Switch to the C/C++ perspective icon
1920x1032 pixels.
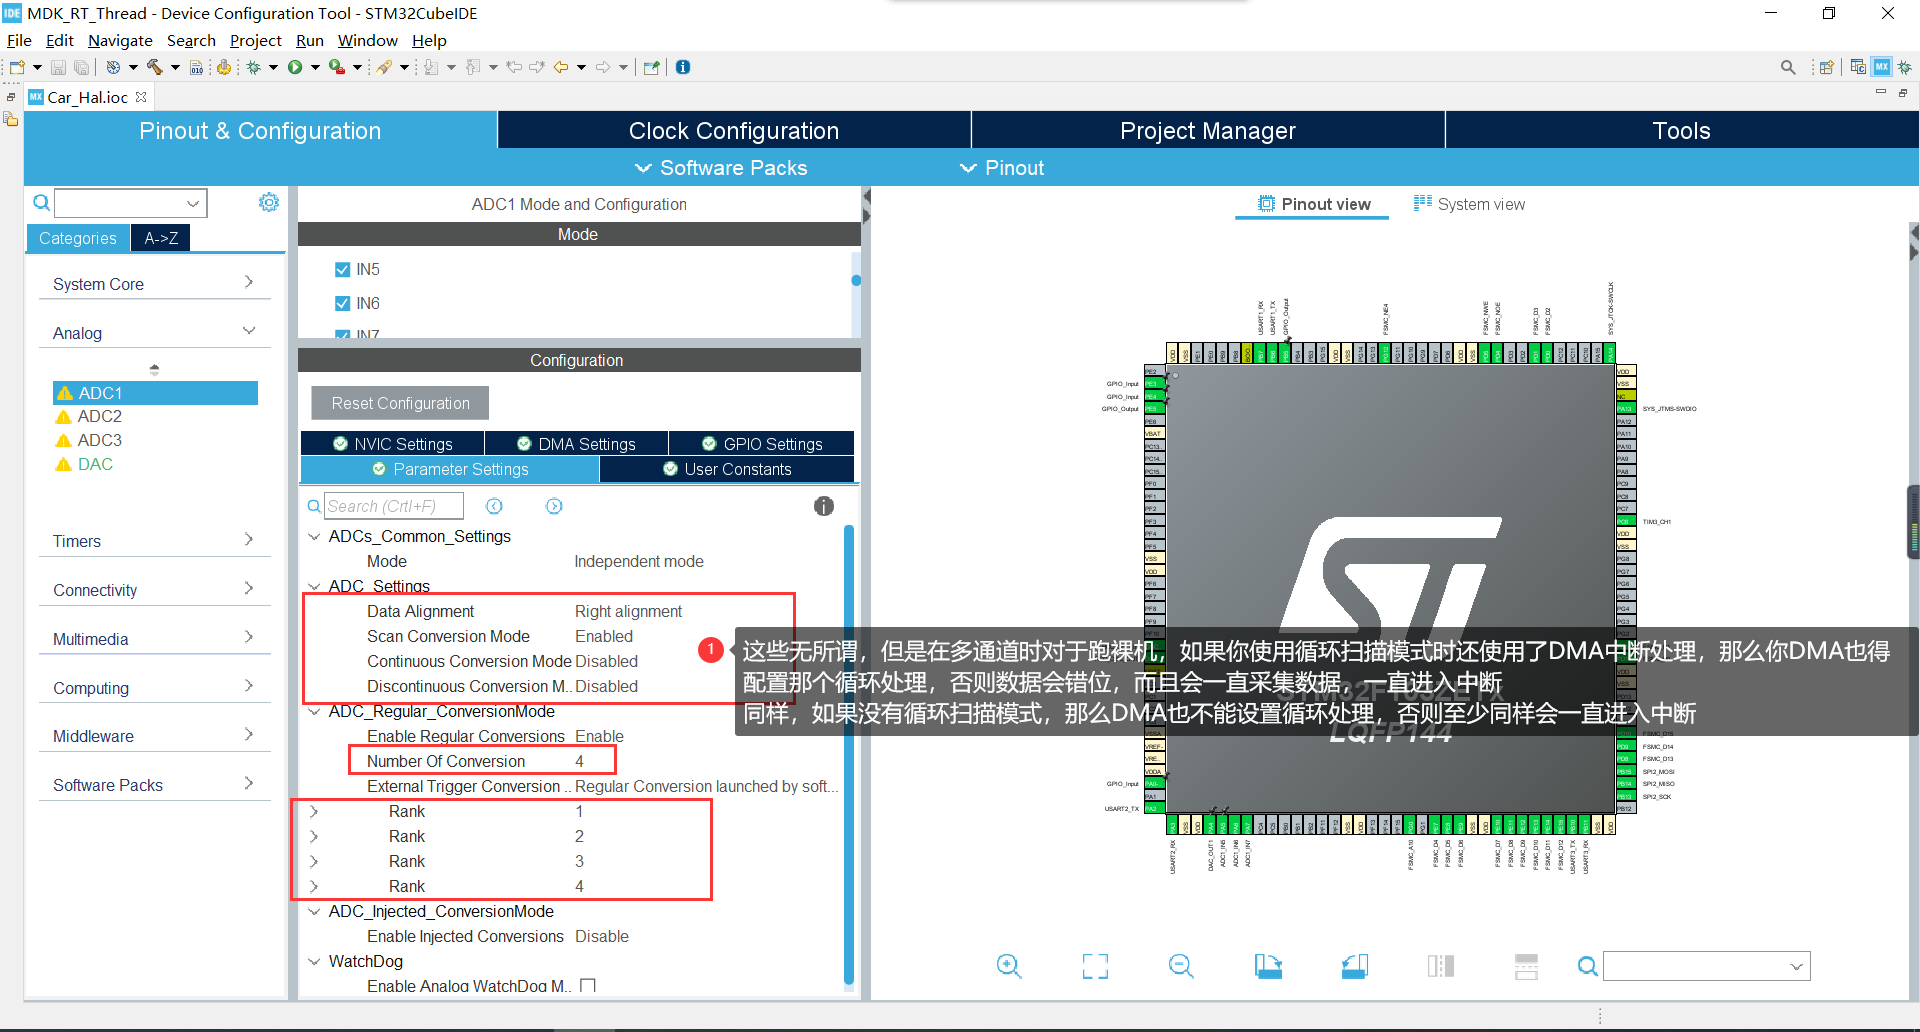click(1858, 67)
